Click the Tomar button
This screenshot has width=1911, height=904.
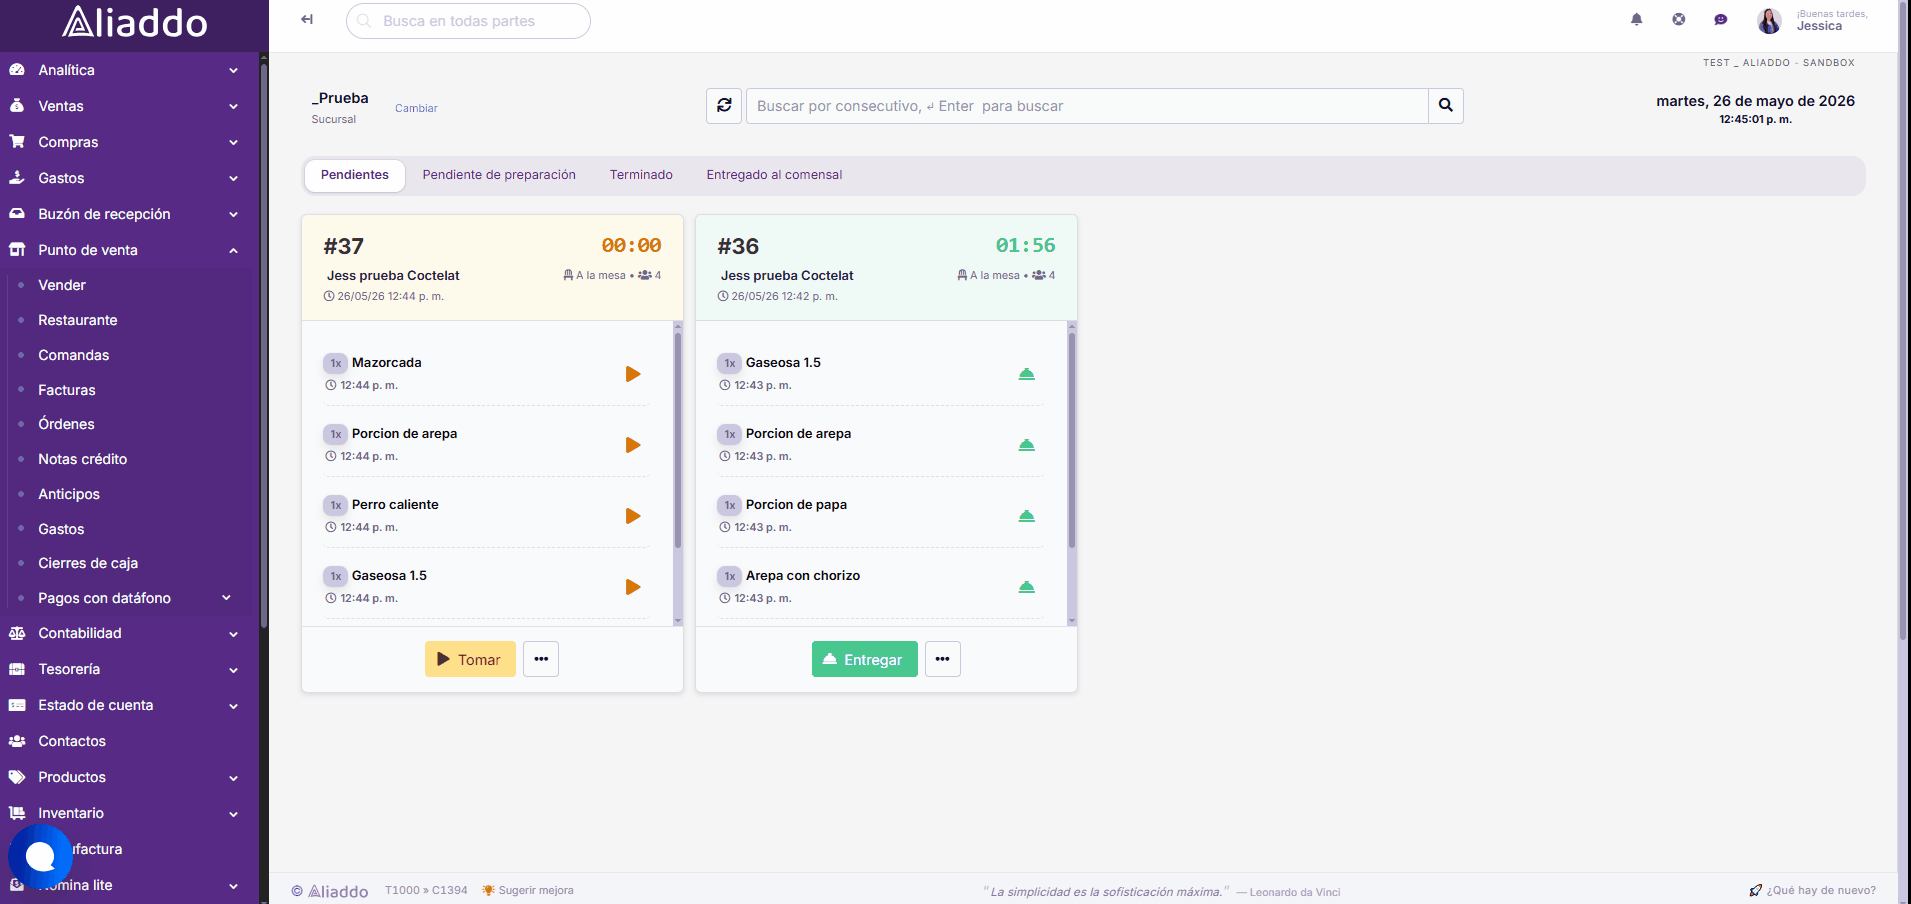coord(470,659)
